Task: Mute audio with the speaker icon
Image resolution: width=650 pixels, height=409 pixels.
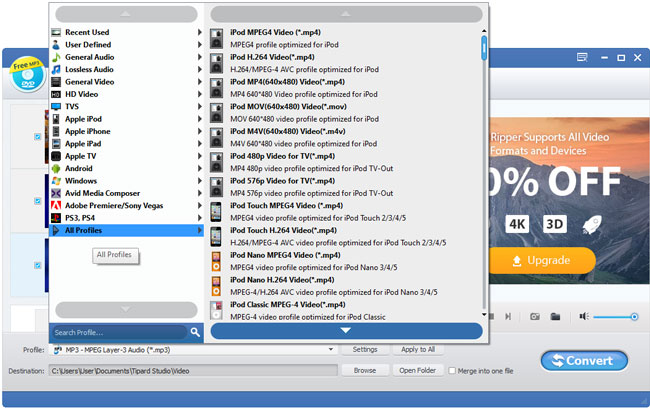Action: (584, 317)
